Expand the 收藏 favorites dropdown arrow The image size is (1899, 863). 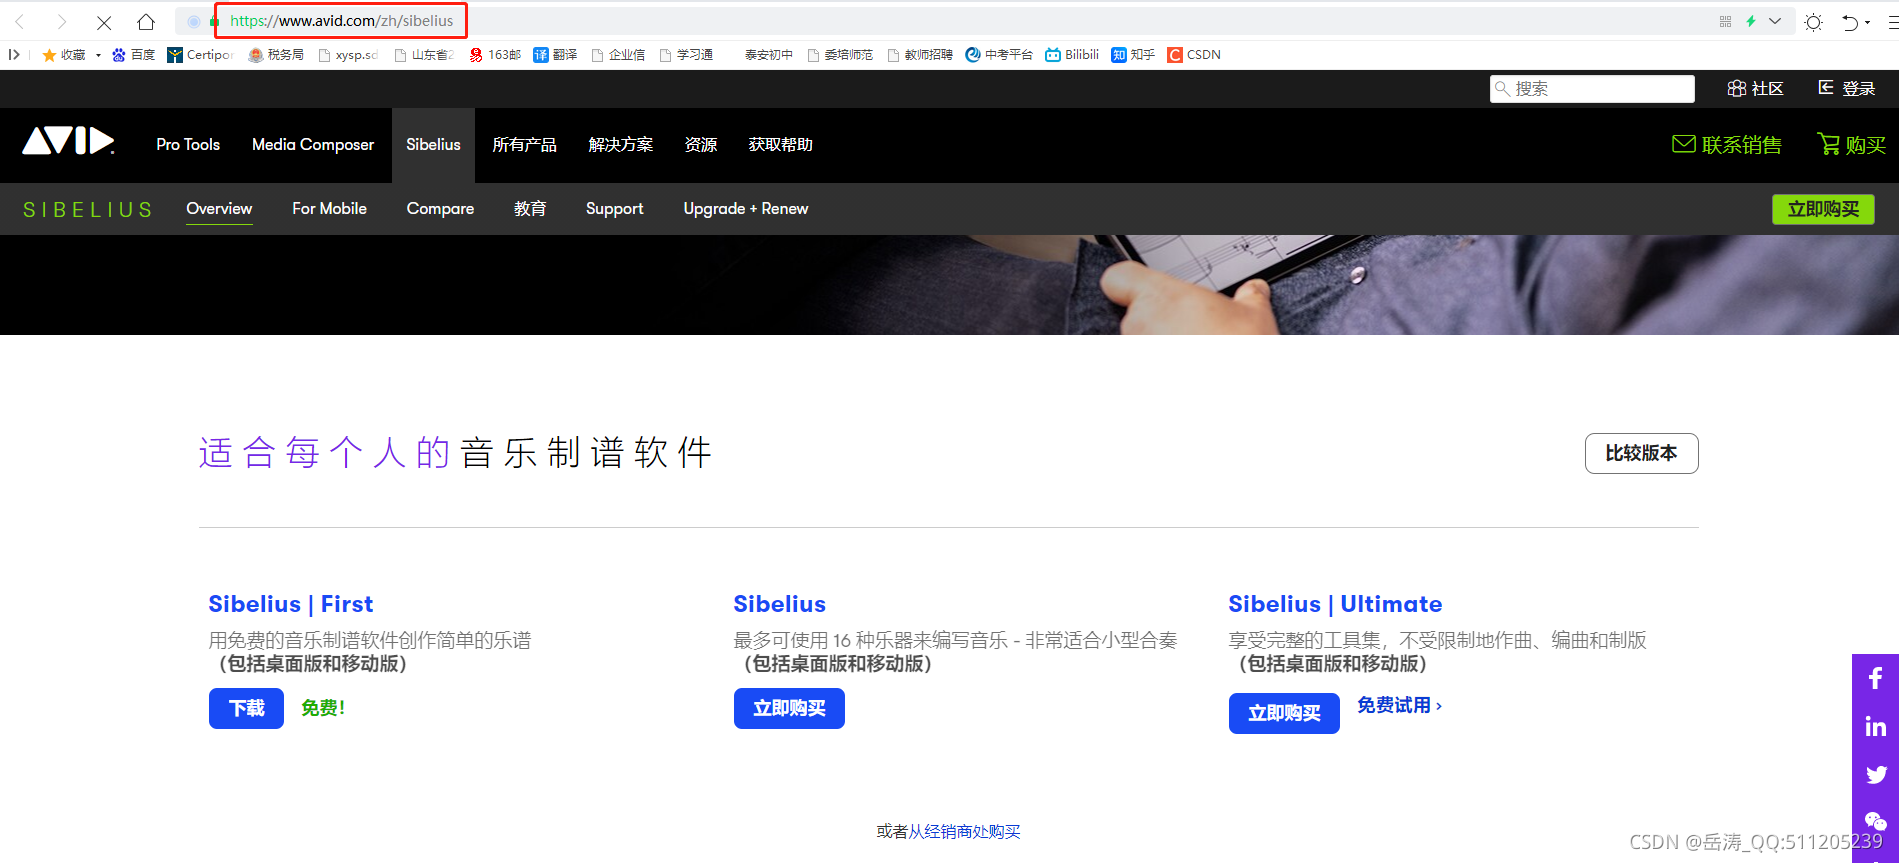[98, 55]
